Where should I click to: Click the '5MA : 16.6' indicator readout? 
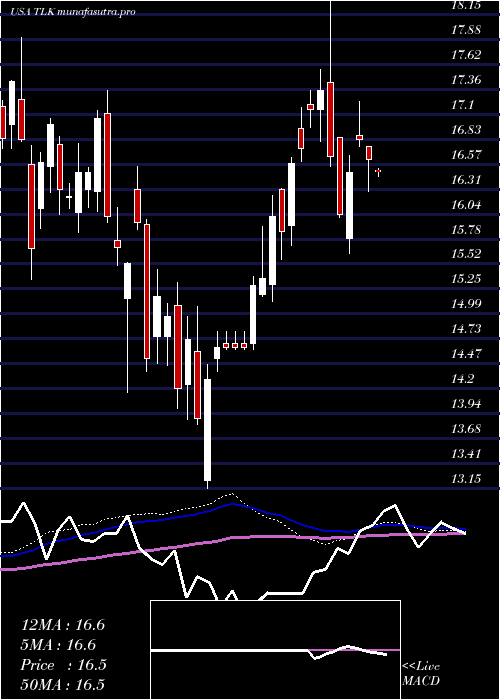pyautogui.click(x=58, y=645)
